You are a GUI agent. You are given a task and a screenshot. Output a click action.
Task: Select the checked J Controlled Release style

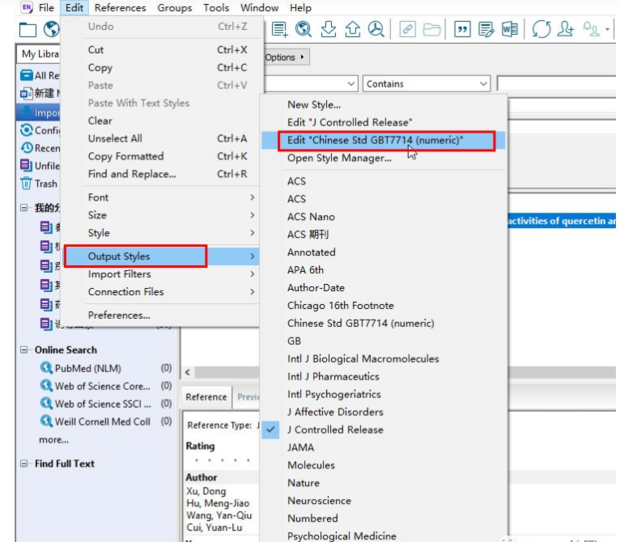pos(383,430)
